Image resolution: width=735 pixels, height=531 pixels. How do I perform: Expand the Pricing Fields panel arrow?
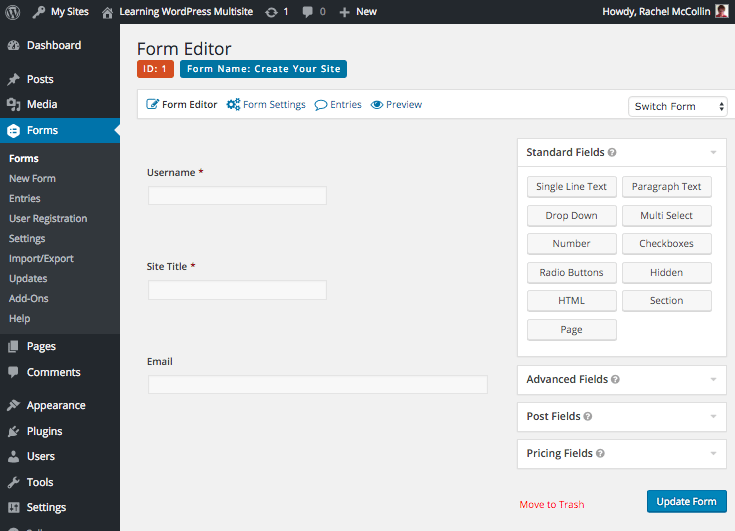713,453
